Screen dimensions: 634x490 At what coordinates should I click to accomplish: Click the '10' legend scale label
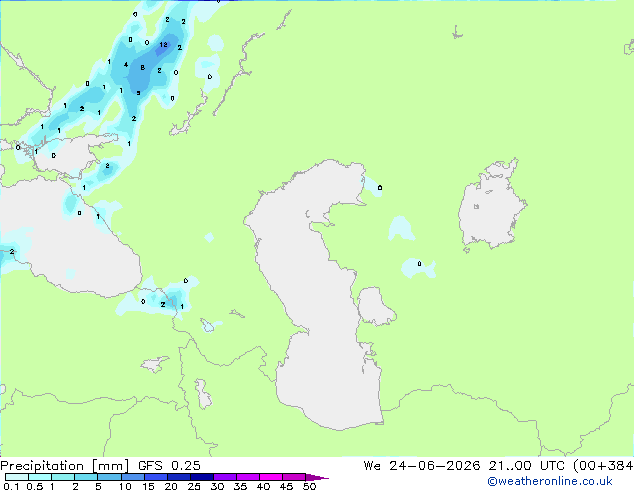point(125,486)
